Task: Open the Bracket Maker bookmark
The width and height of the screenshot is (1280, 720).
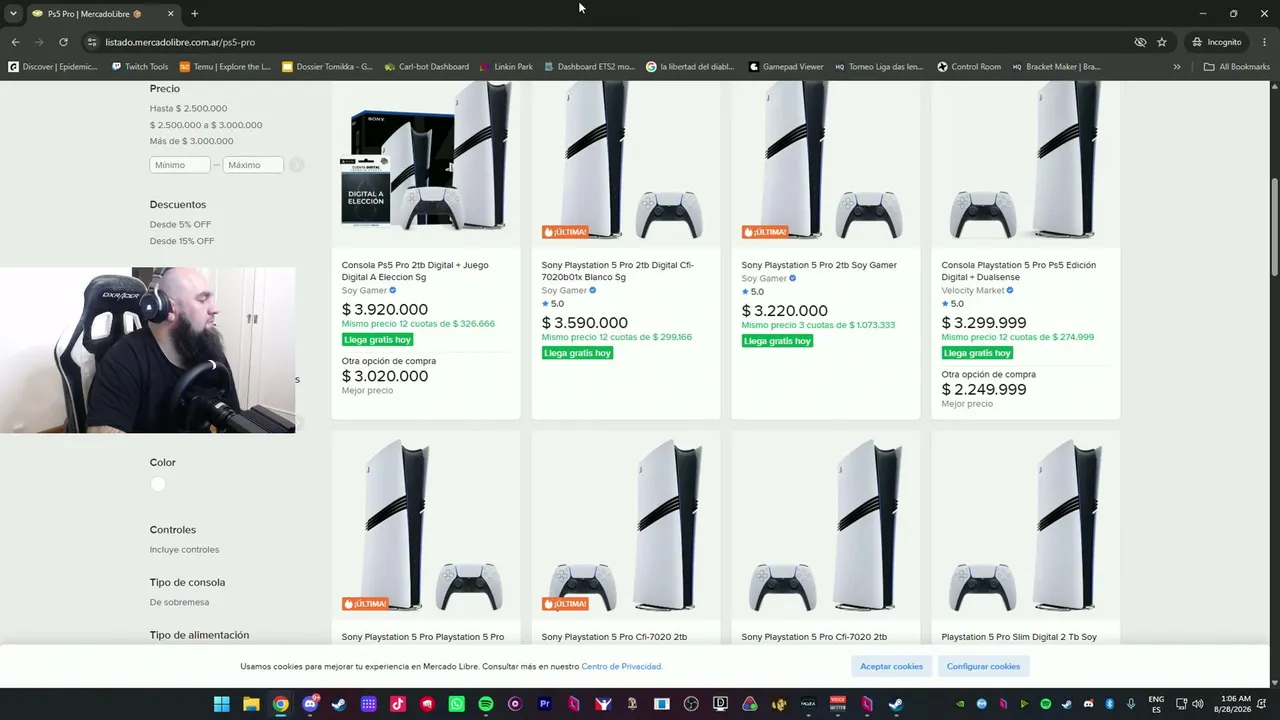Action: pyautogui.click(x=1056, y=67)
